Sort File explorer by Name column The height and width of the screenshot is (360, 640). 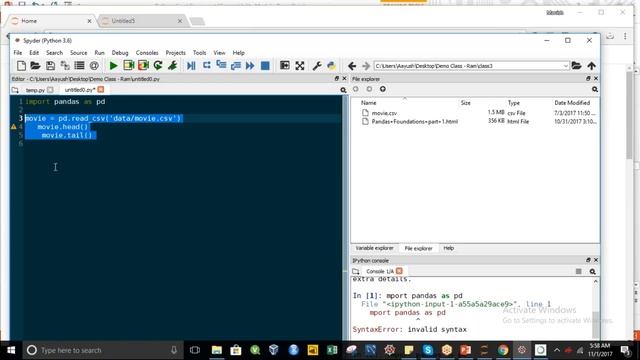(369, 103)
